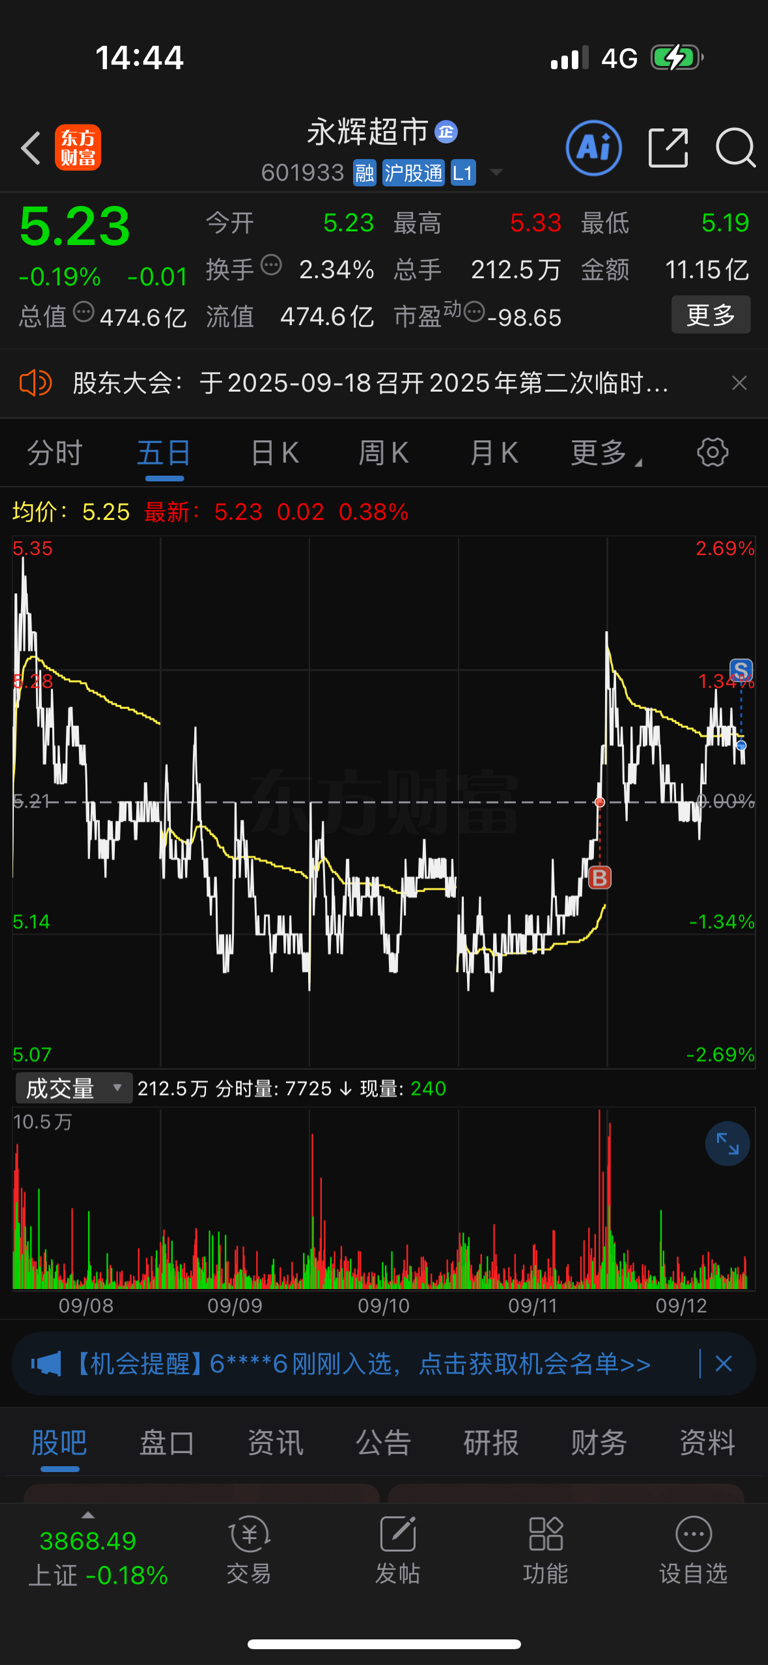Tap the 金额 11.15亿 value
This screenshot has width=769, height=1665.
click(x=707, y=270)
